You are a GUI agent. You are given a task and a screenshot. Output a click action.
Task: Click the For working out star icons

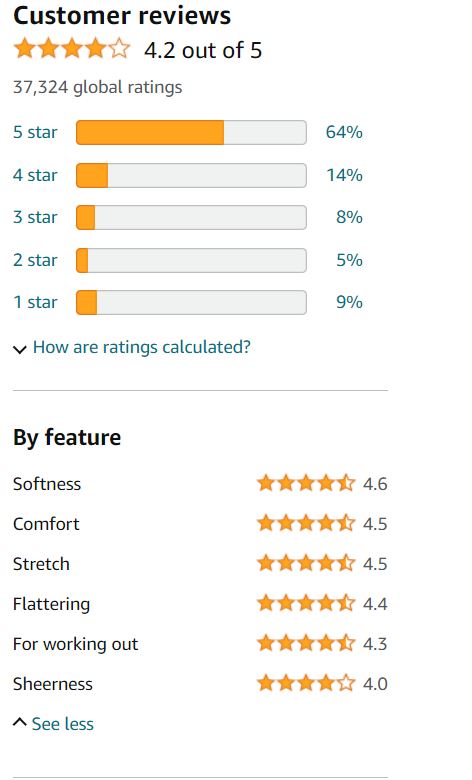306,643
